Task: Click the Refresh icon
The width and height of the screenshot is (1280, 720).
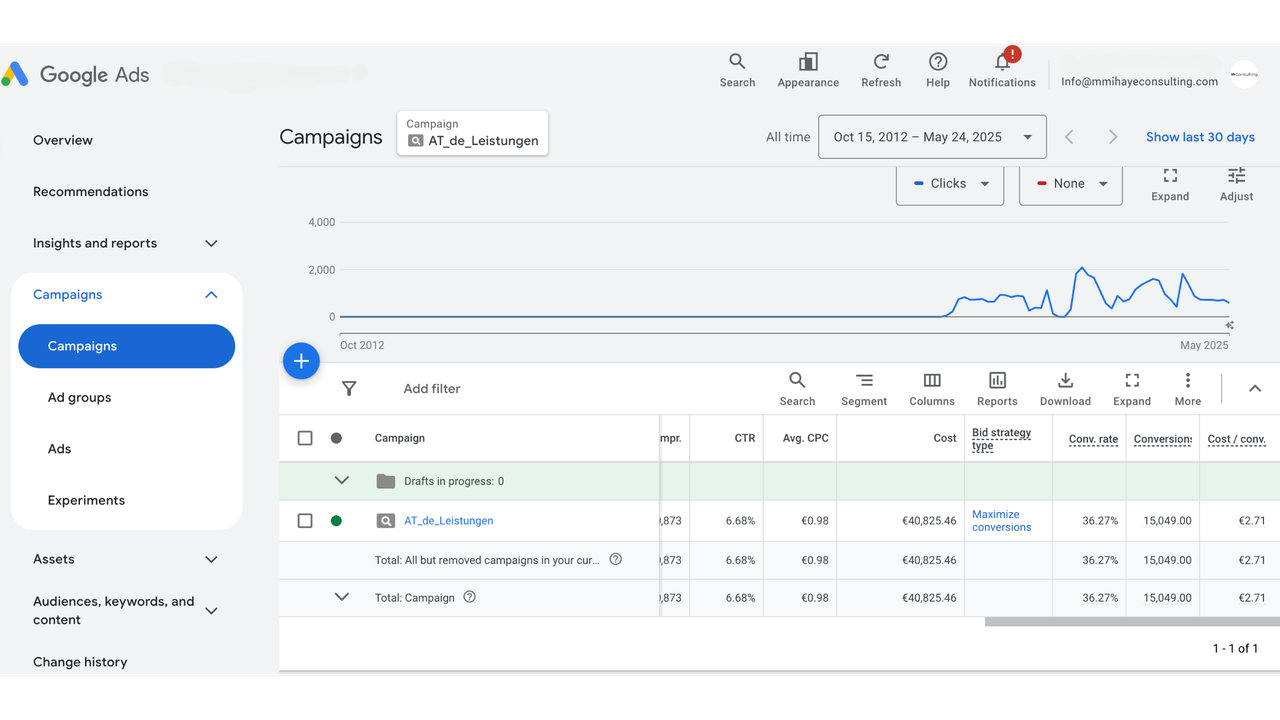Action: 881,70
